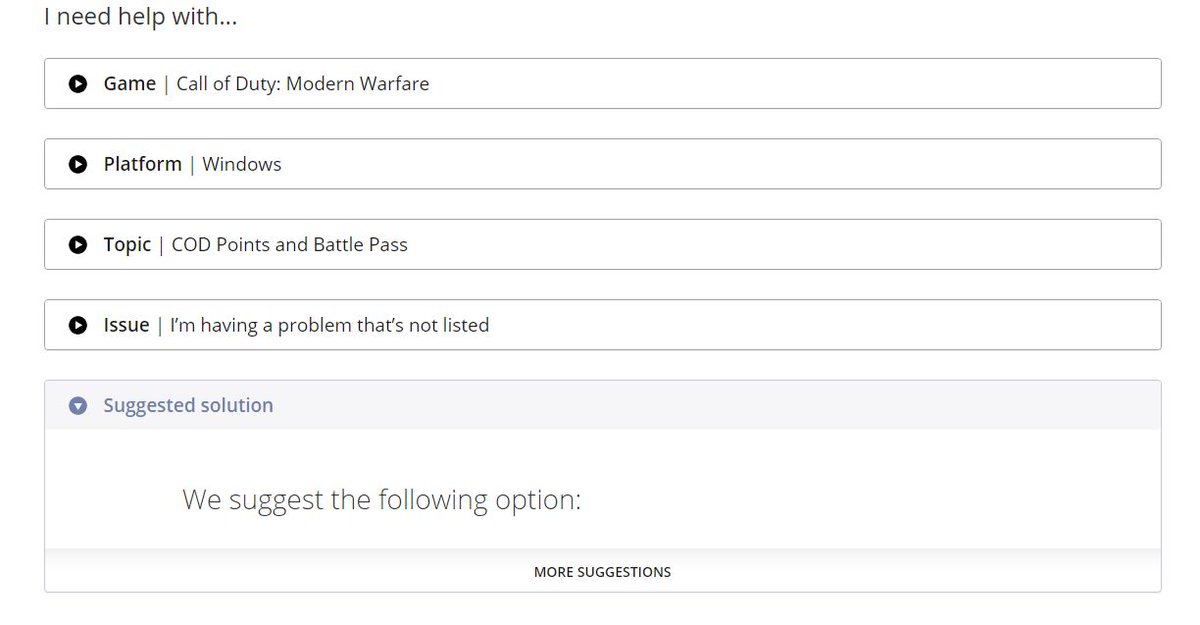Expand the Issue section arrow icon
Screen dimensions: 1200x625
click(x=78, y=325)
